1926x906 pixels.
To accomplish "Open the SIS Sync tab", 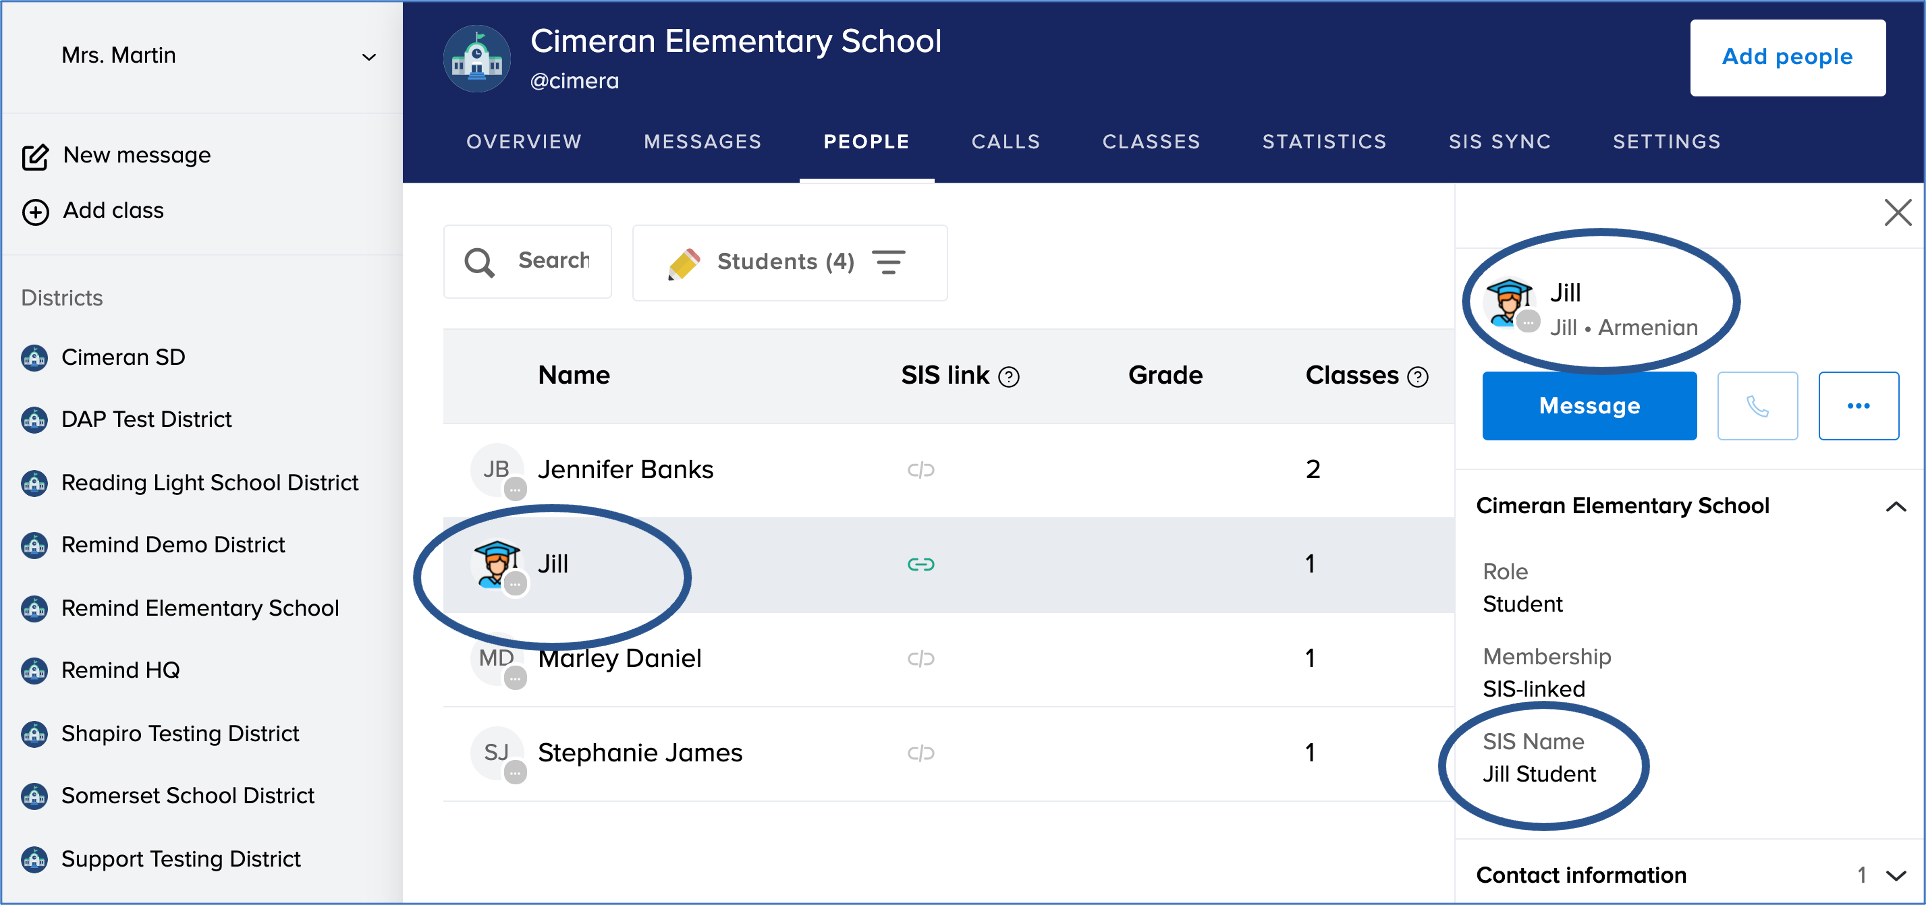I will pos(1499,142).
